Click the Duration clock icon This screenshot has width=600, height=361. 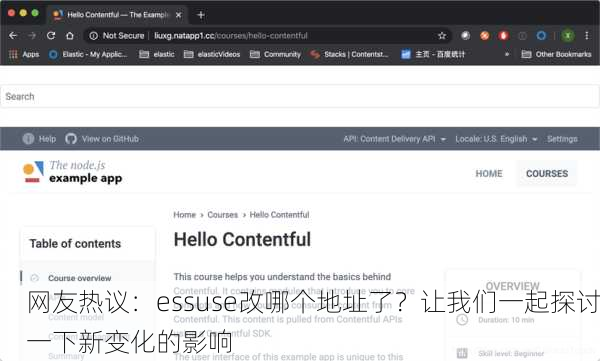pyautogui.click(x=462, y=320)
